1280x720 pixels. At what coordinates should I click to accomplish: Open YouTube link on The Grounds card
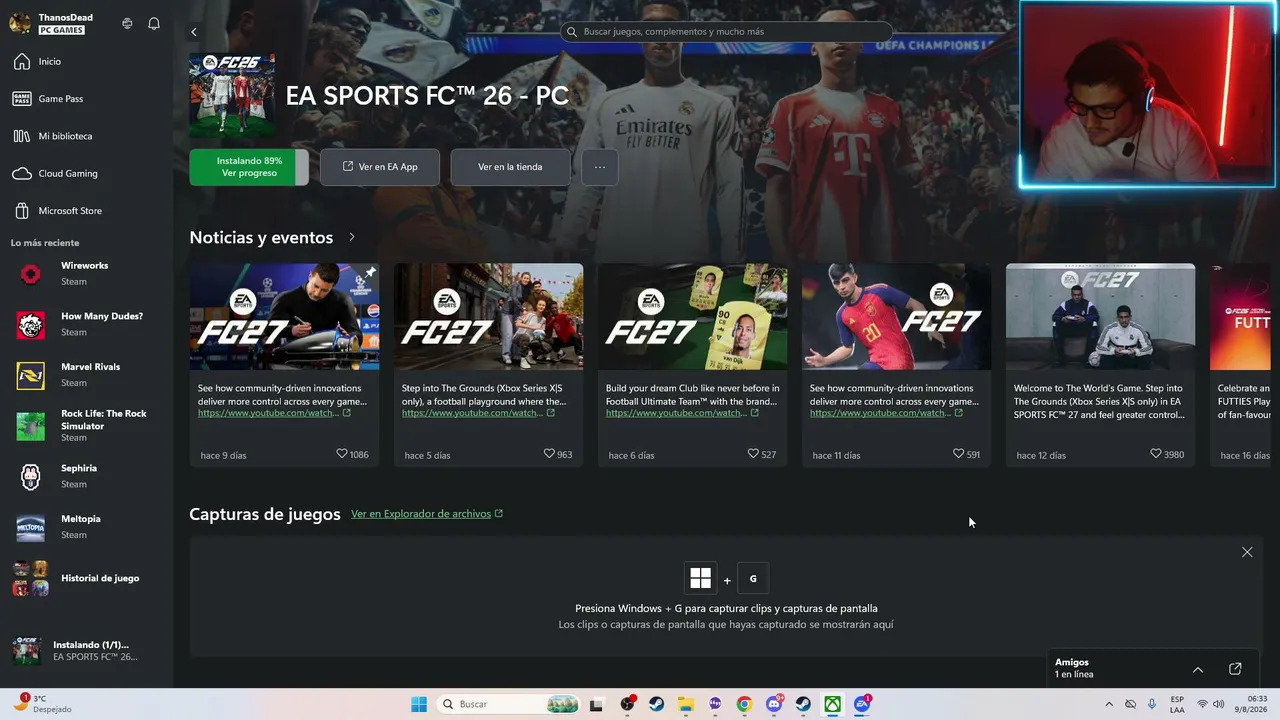click(x=478, y=413)
